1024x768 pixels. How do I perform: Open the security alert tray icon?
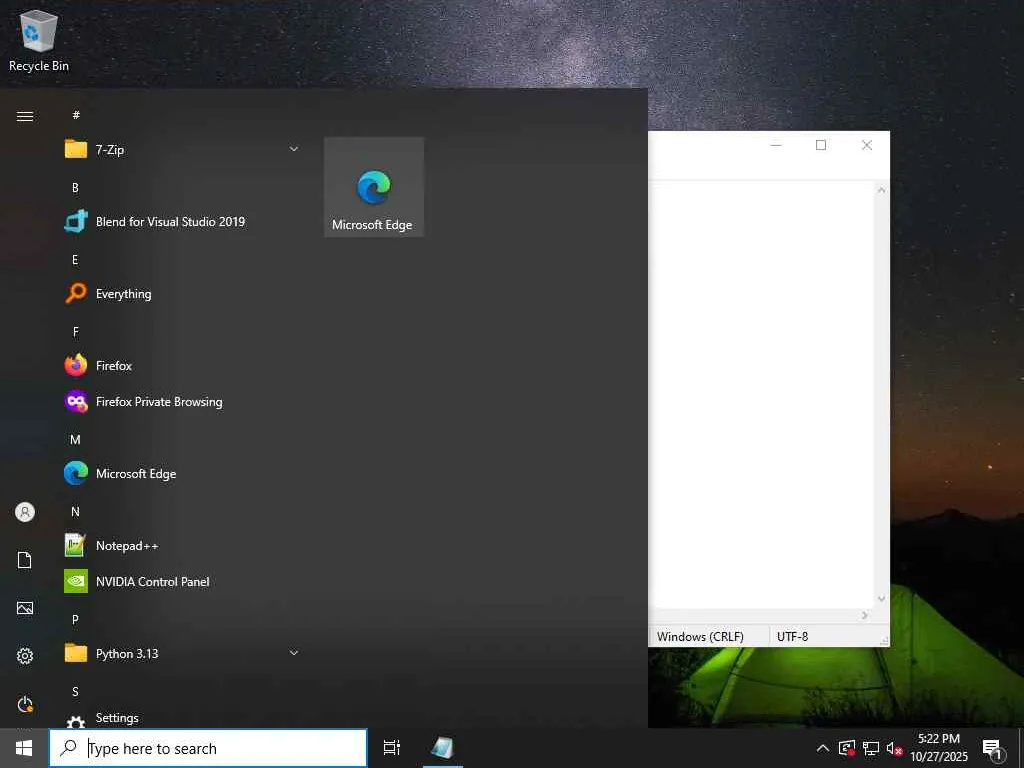[x=847, y=748]
